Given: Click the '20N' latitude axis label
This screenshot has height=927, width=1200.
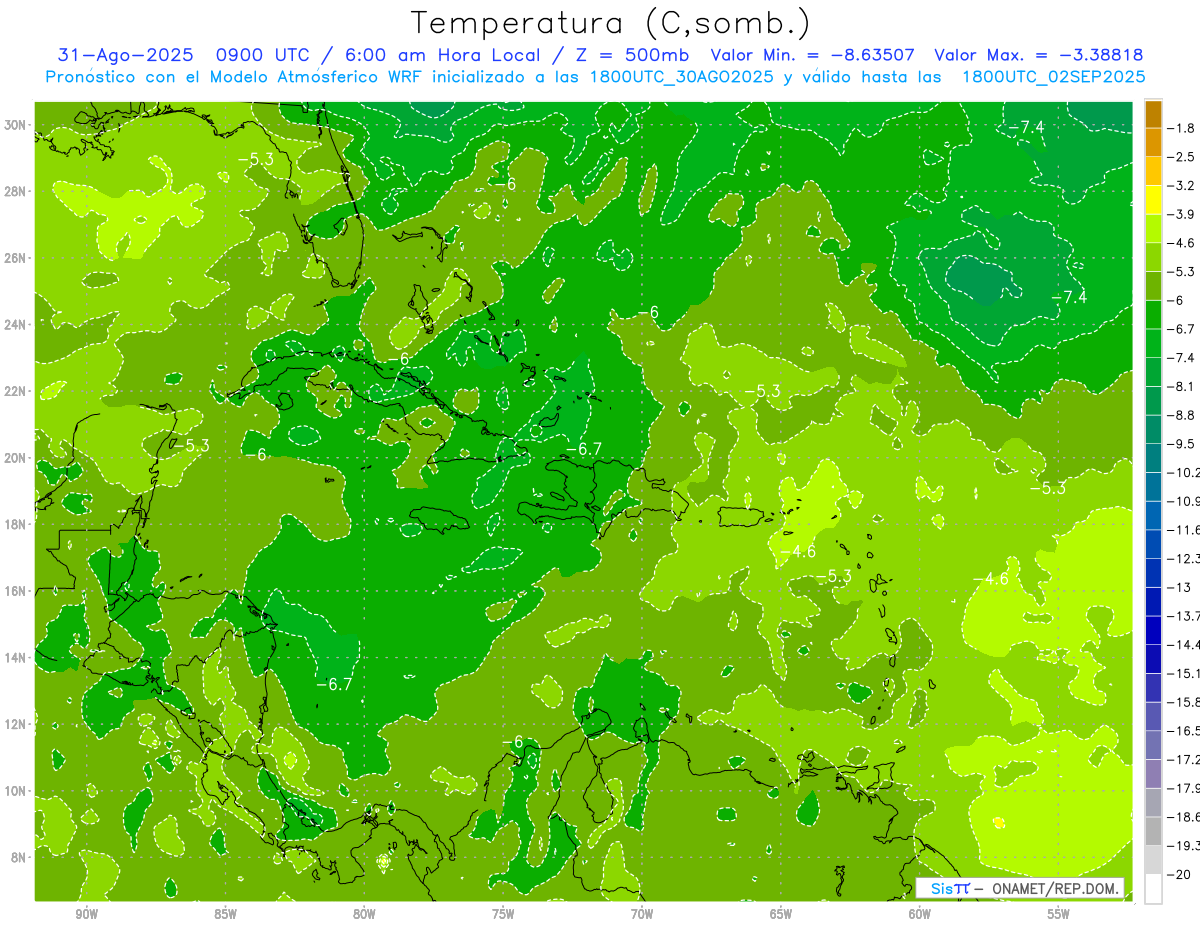Looking at the screenshot, I should coord(16,458).
